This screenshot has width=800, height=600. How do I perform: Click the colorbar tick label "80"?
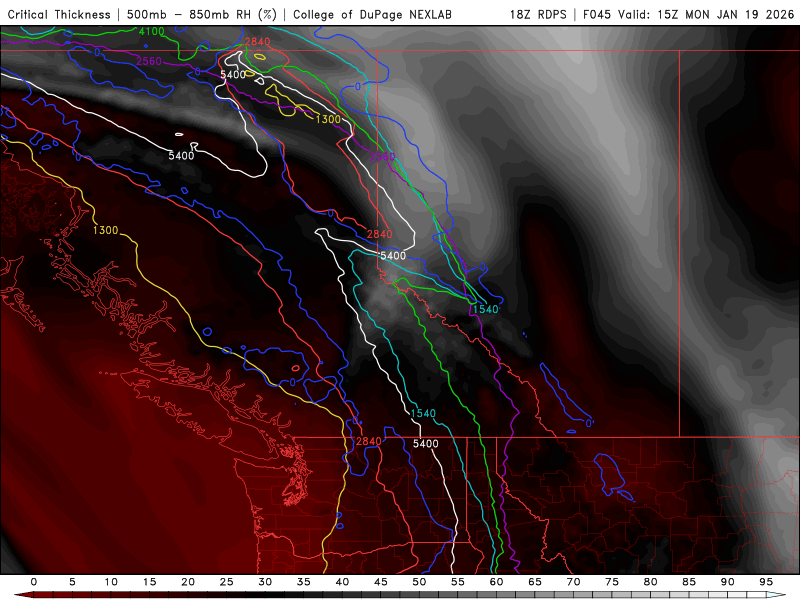click(651, 582)
